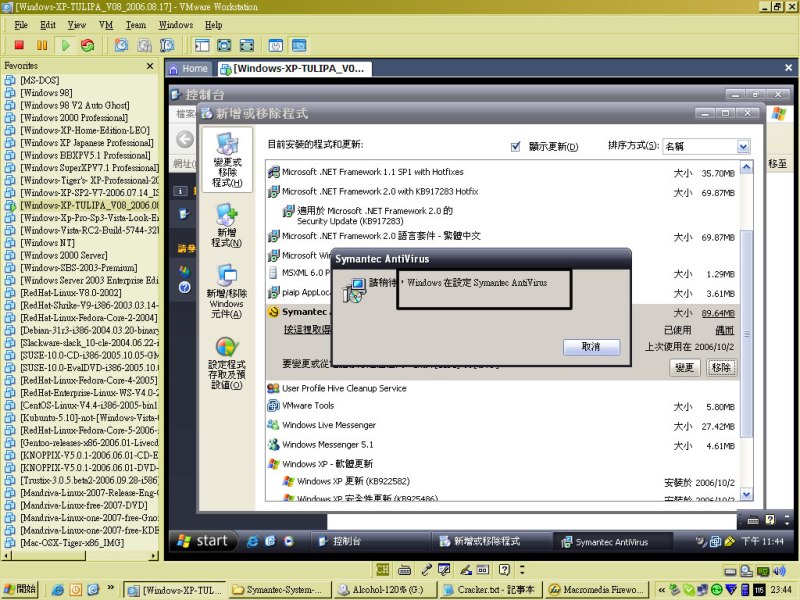The height and width of the screenshot is (600, 800).
Task: Select [MS-DOS] in Favorites
Action: [x=40, y=80]
